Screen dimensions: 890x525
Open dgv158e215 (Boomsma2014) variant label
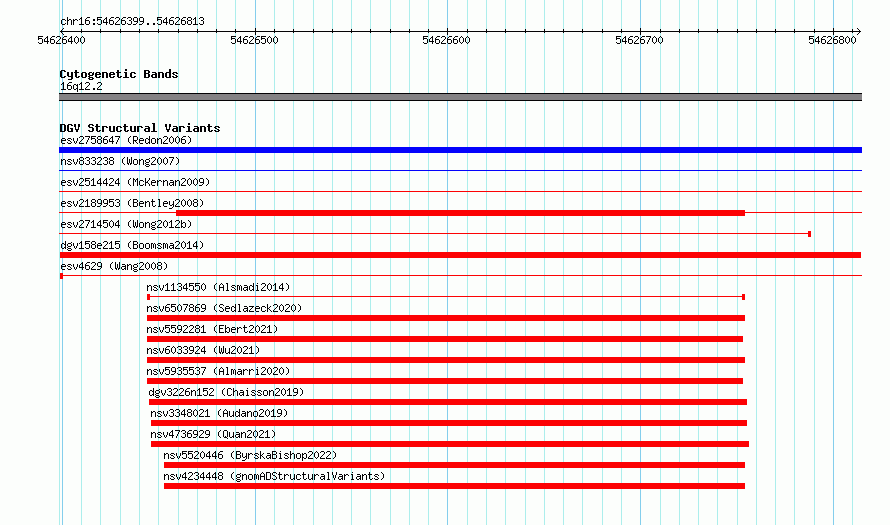[132, 245]
